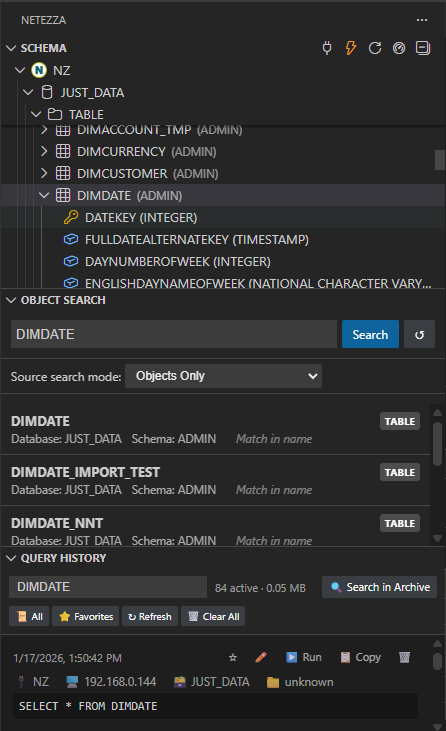
Task: Open the DIMDATE_NNT search result
Action: (215, 527)
